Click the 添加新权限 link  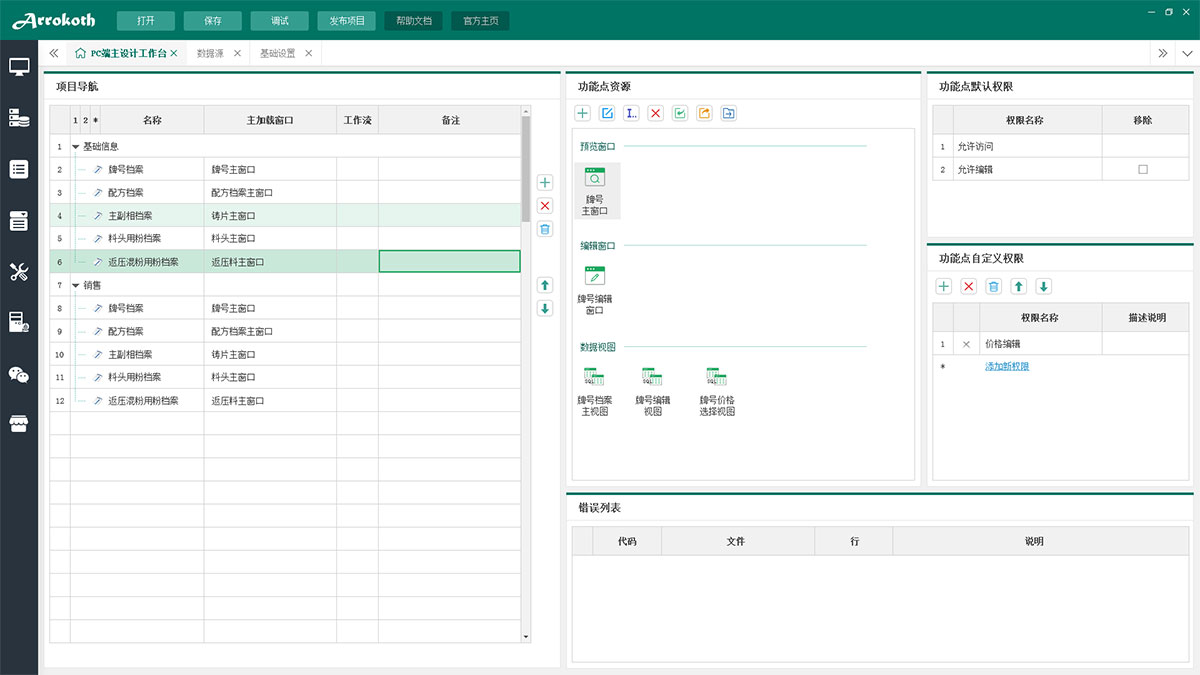point(1007,366)
